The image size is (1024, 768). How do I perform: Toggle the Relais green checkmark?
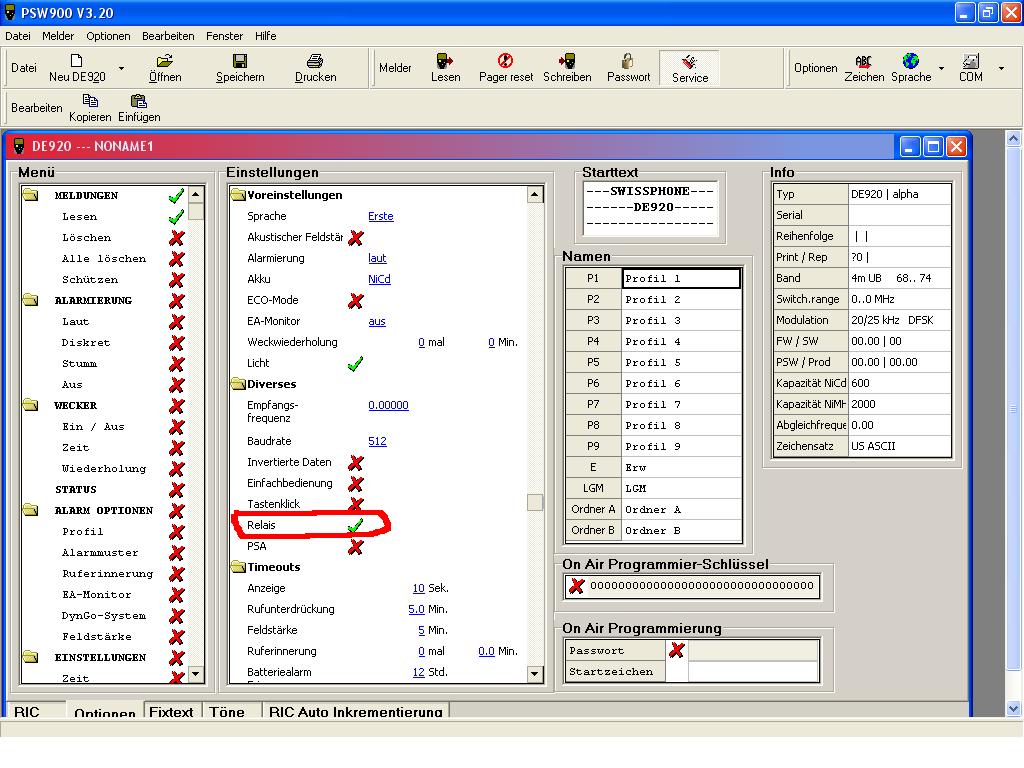[355, 525]
